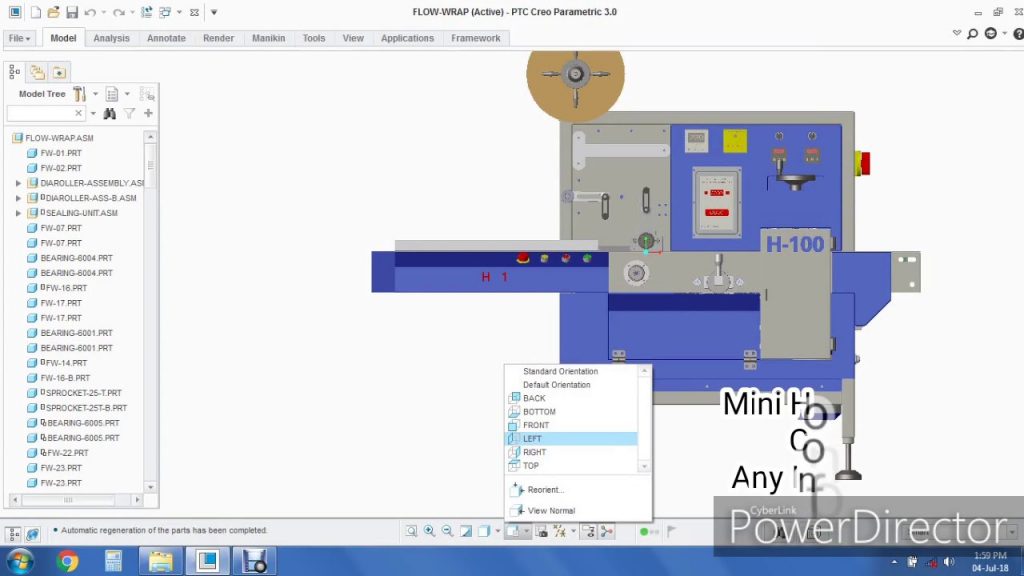Choose Reorient... in the view menu
1024x576 pixels.
click(x=545, y=490)
